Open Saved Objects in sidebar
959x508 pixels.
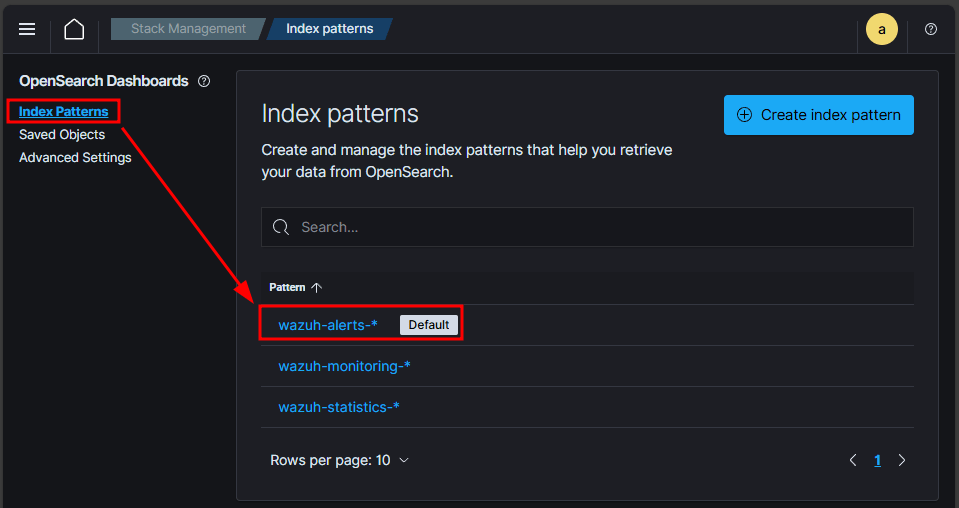(x=62, y=134)
